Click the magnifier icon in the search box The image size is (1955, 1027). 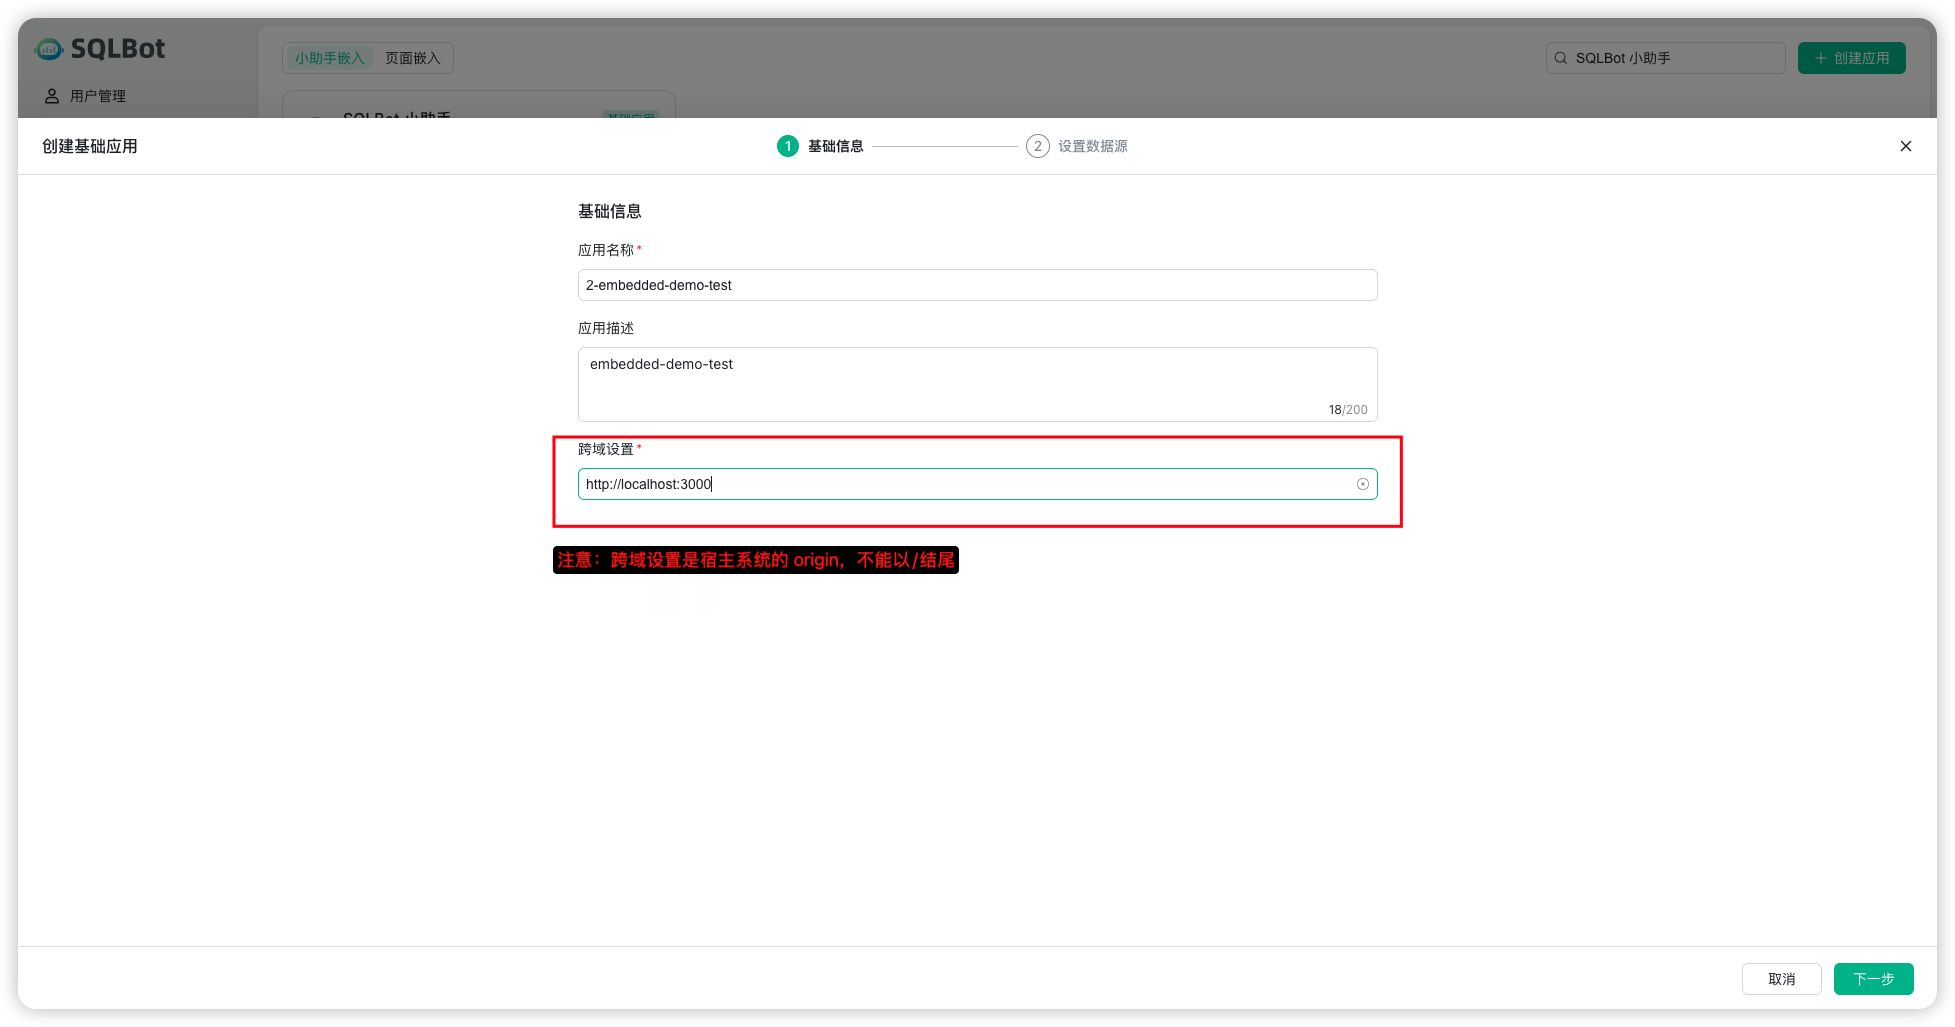pyautogui.click(x=1560, y=58)
